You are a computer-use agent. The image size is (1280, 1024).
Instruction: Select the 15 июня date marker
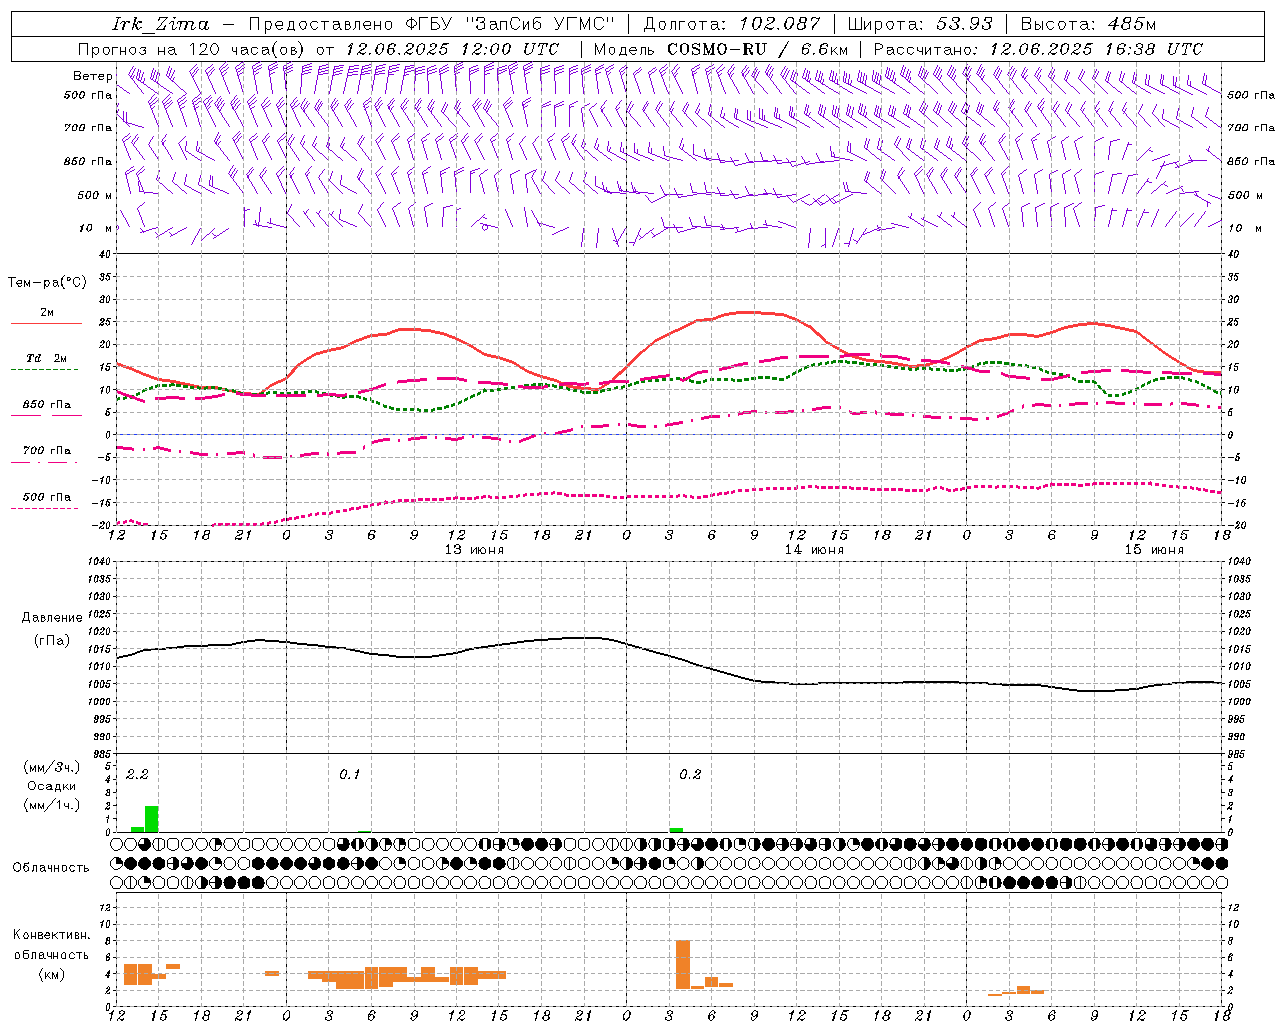pyautogui.click(x=1154, y=550)
